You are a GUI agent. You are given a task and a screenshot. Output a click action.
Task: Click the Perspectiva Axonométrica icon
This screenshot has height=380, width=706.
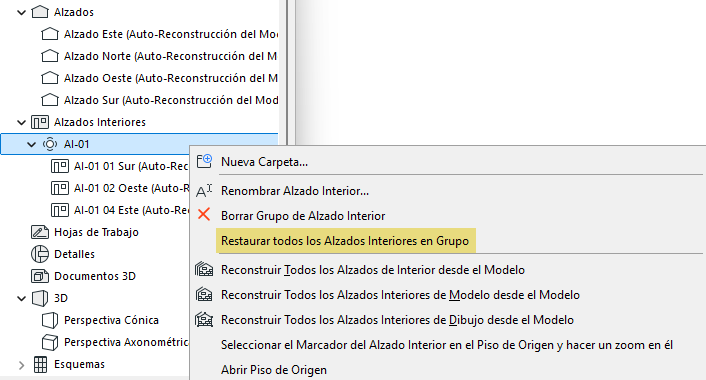pyautogui.click(x=50, y=342)
